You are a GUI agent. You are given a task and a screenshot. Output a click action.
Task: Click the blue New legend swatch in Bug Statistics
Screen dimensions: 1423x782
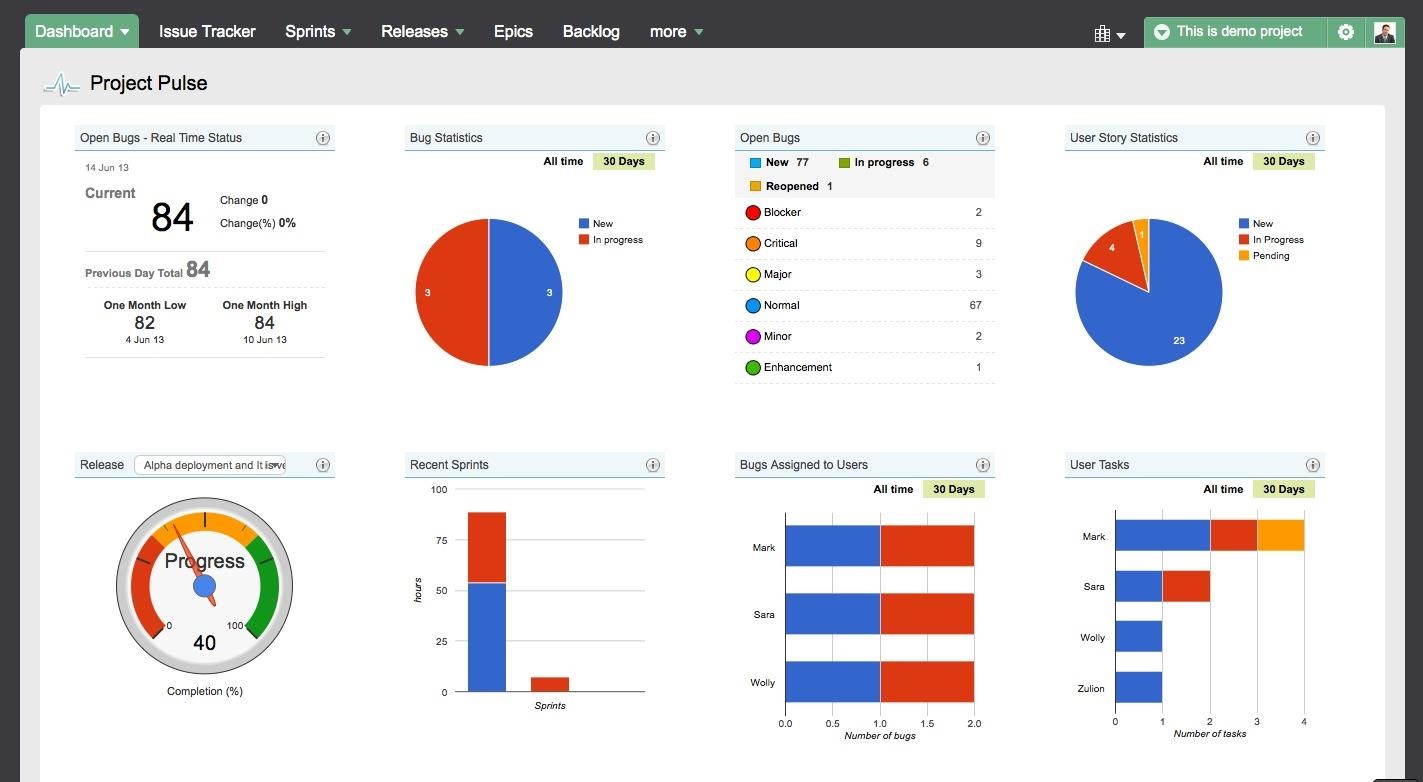pyautogui.click(x=584, y=224)
